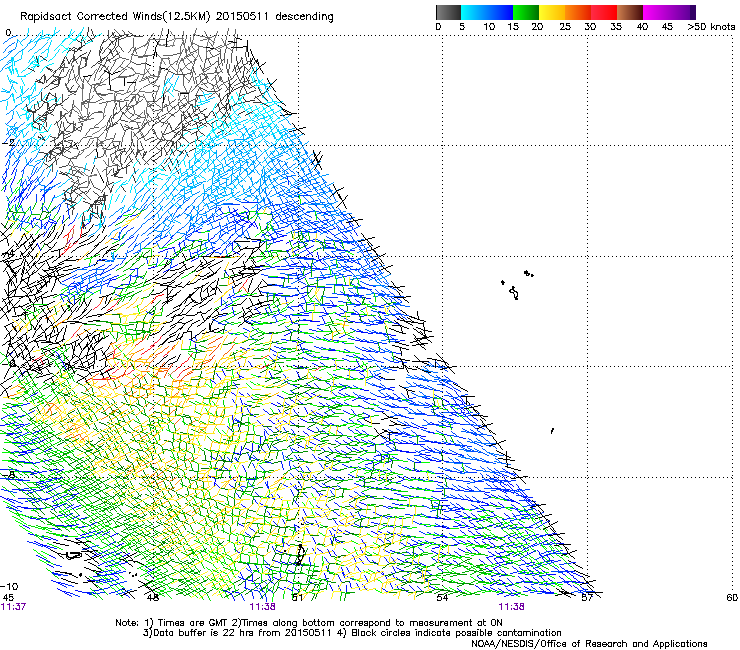The image size is (740, 650).
Task: Click the yellow 20-25 knots legend swatch
Action: pos(552,12)
